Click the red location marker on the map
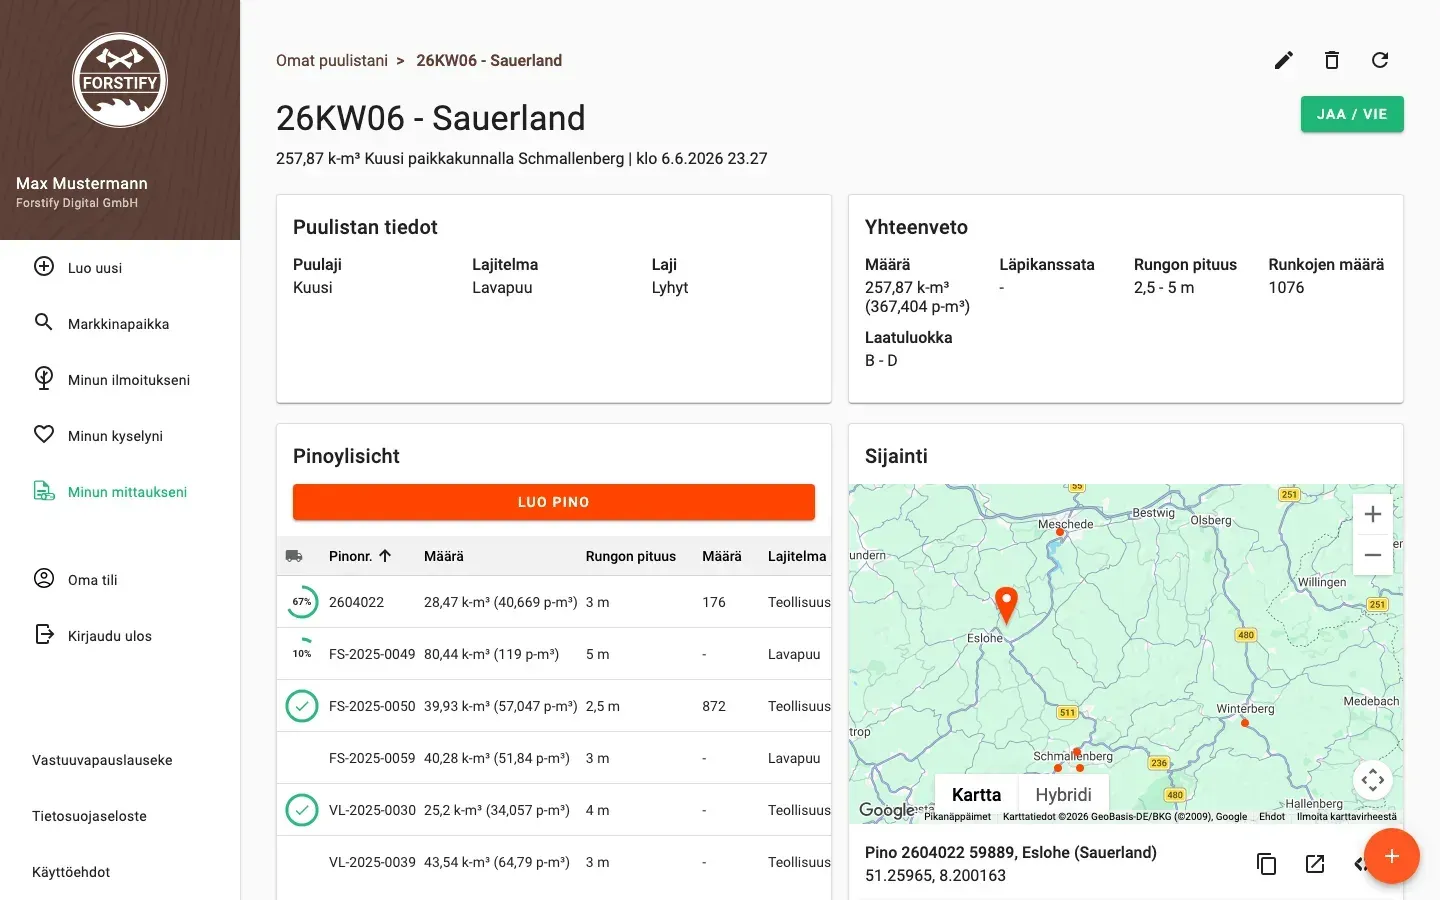 (x=1007, y=605)
